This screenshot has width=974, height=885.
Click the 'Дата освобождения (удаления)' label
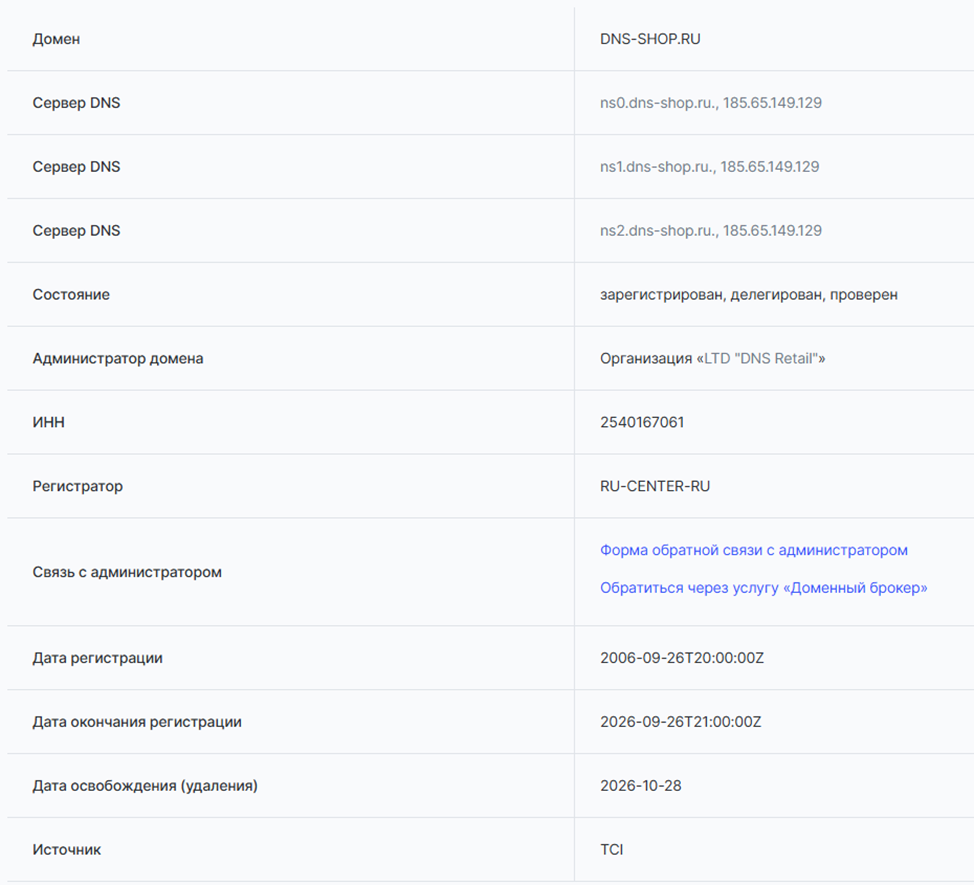[x=145, y=786]
